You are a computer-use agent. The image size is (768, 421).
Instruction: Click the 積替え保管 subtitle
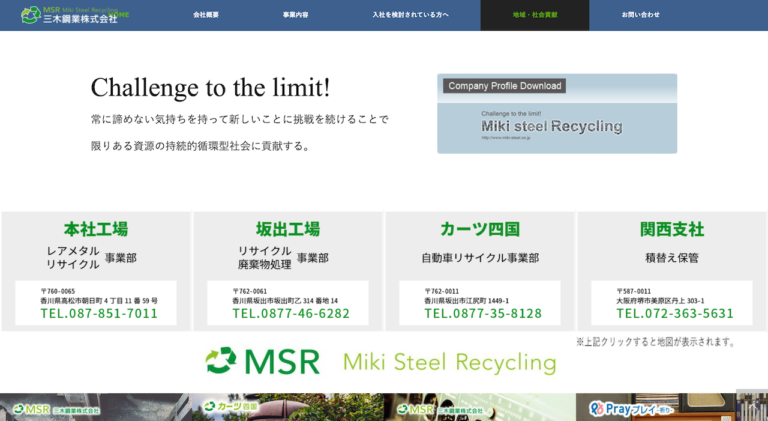(x=672, y=257)
